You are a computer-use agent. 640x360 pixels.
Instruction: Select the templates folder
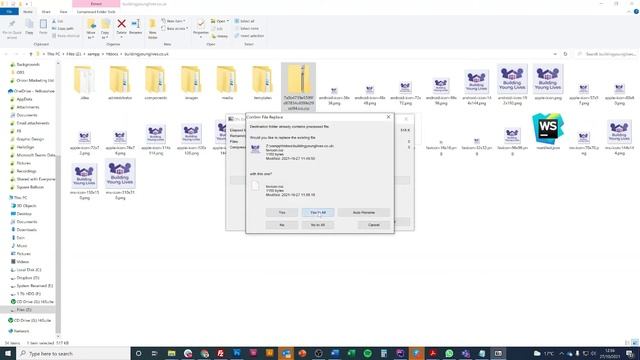point(262,83)
